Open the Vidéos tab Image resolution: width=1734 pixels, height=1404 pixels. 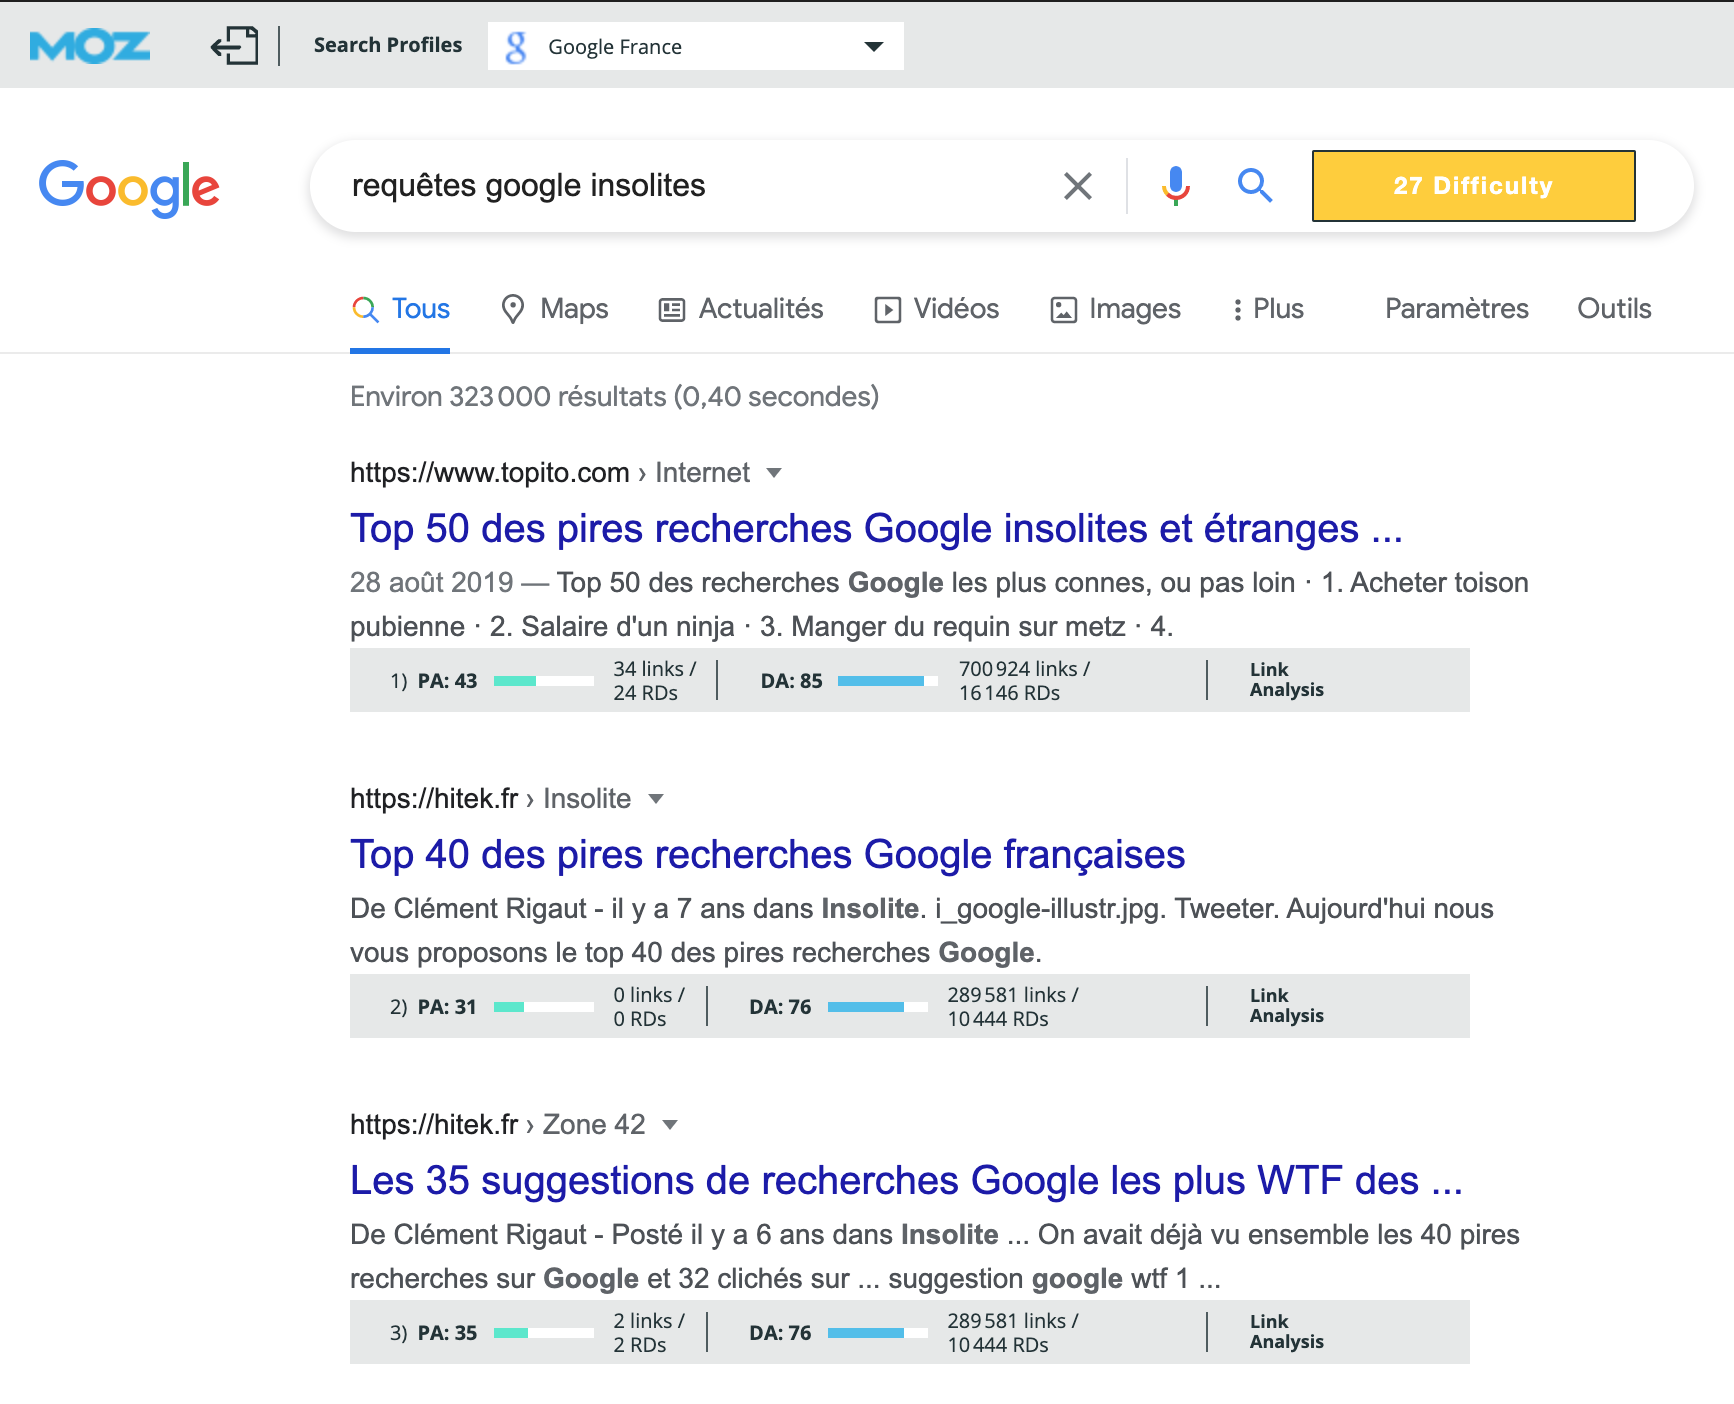click(x=937, y=309)
